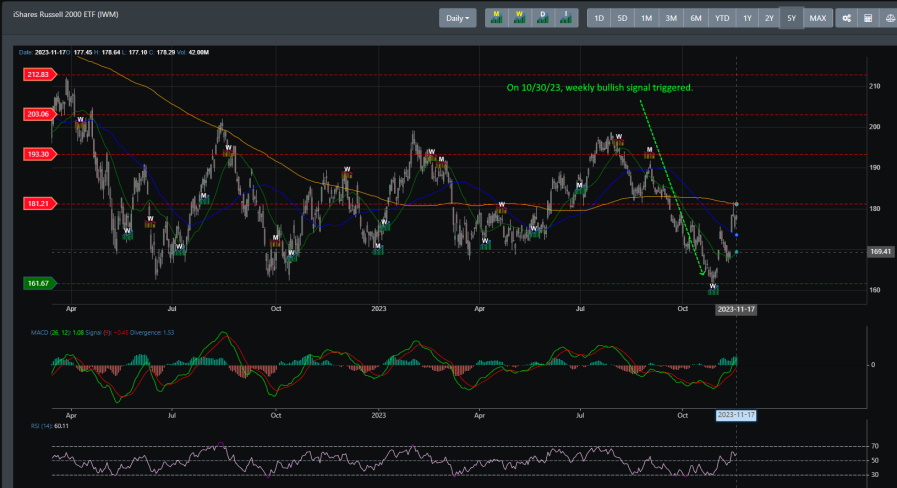
Task: Click the 200 price axis label
Action: pos(874,127)
